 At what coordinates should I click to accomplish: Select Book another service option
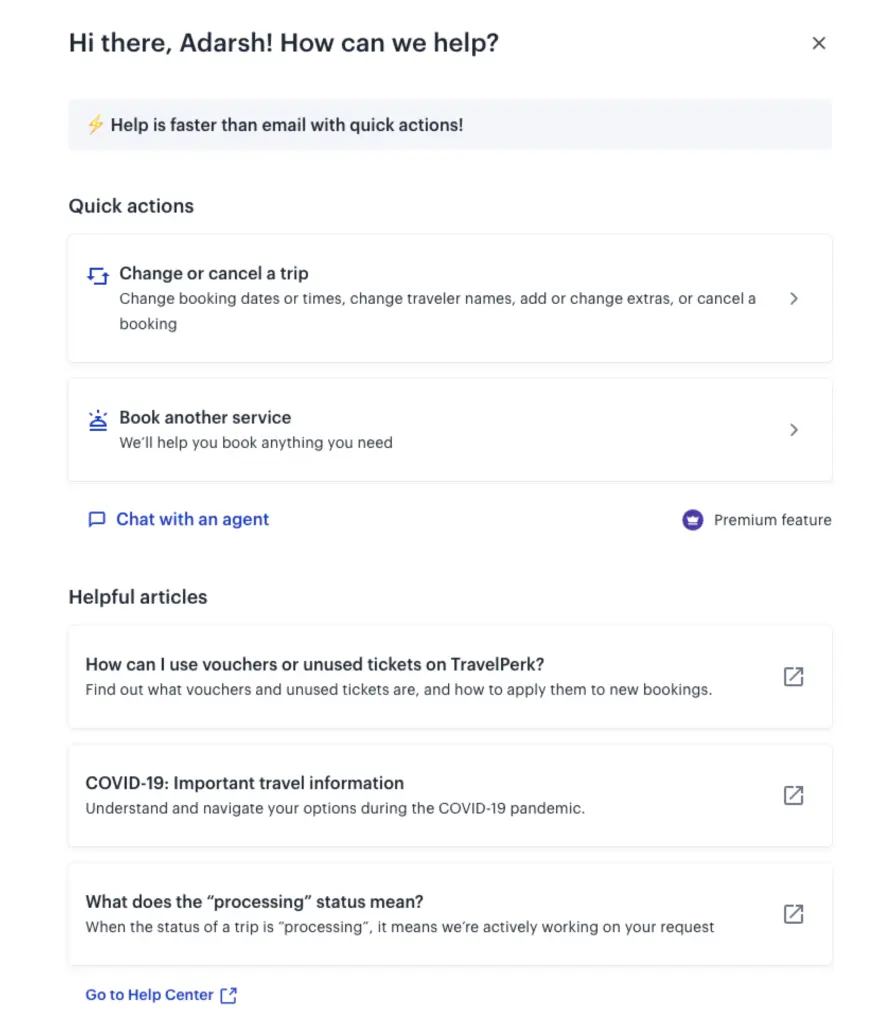tap(205, 418)
